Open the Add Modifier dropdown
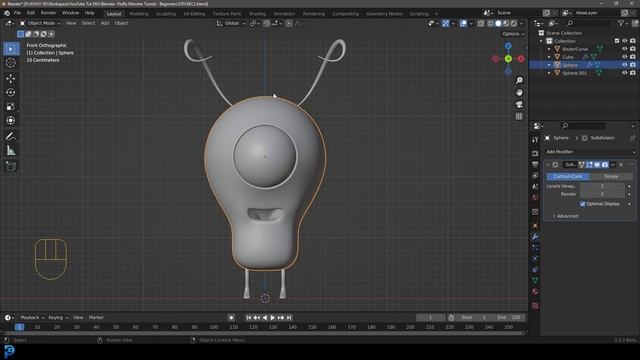Viewport: 640px width, 360px height. pyautogui.click(x=590, y=152)
